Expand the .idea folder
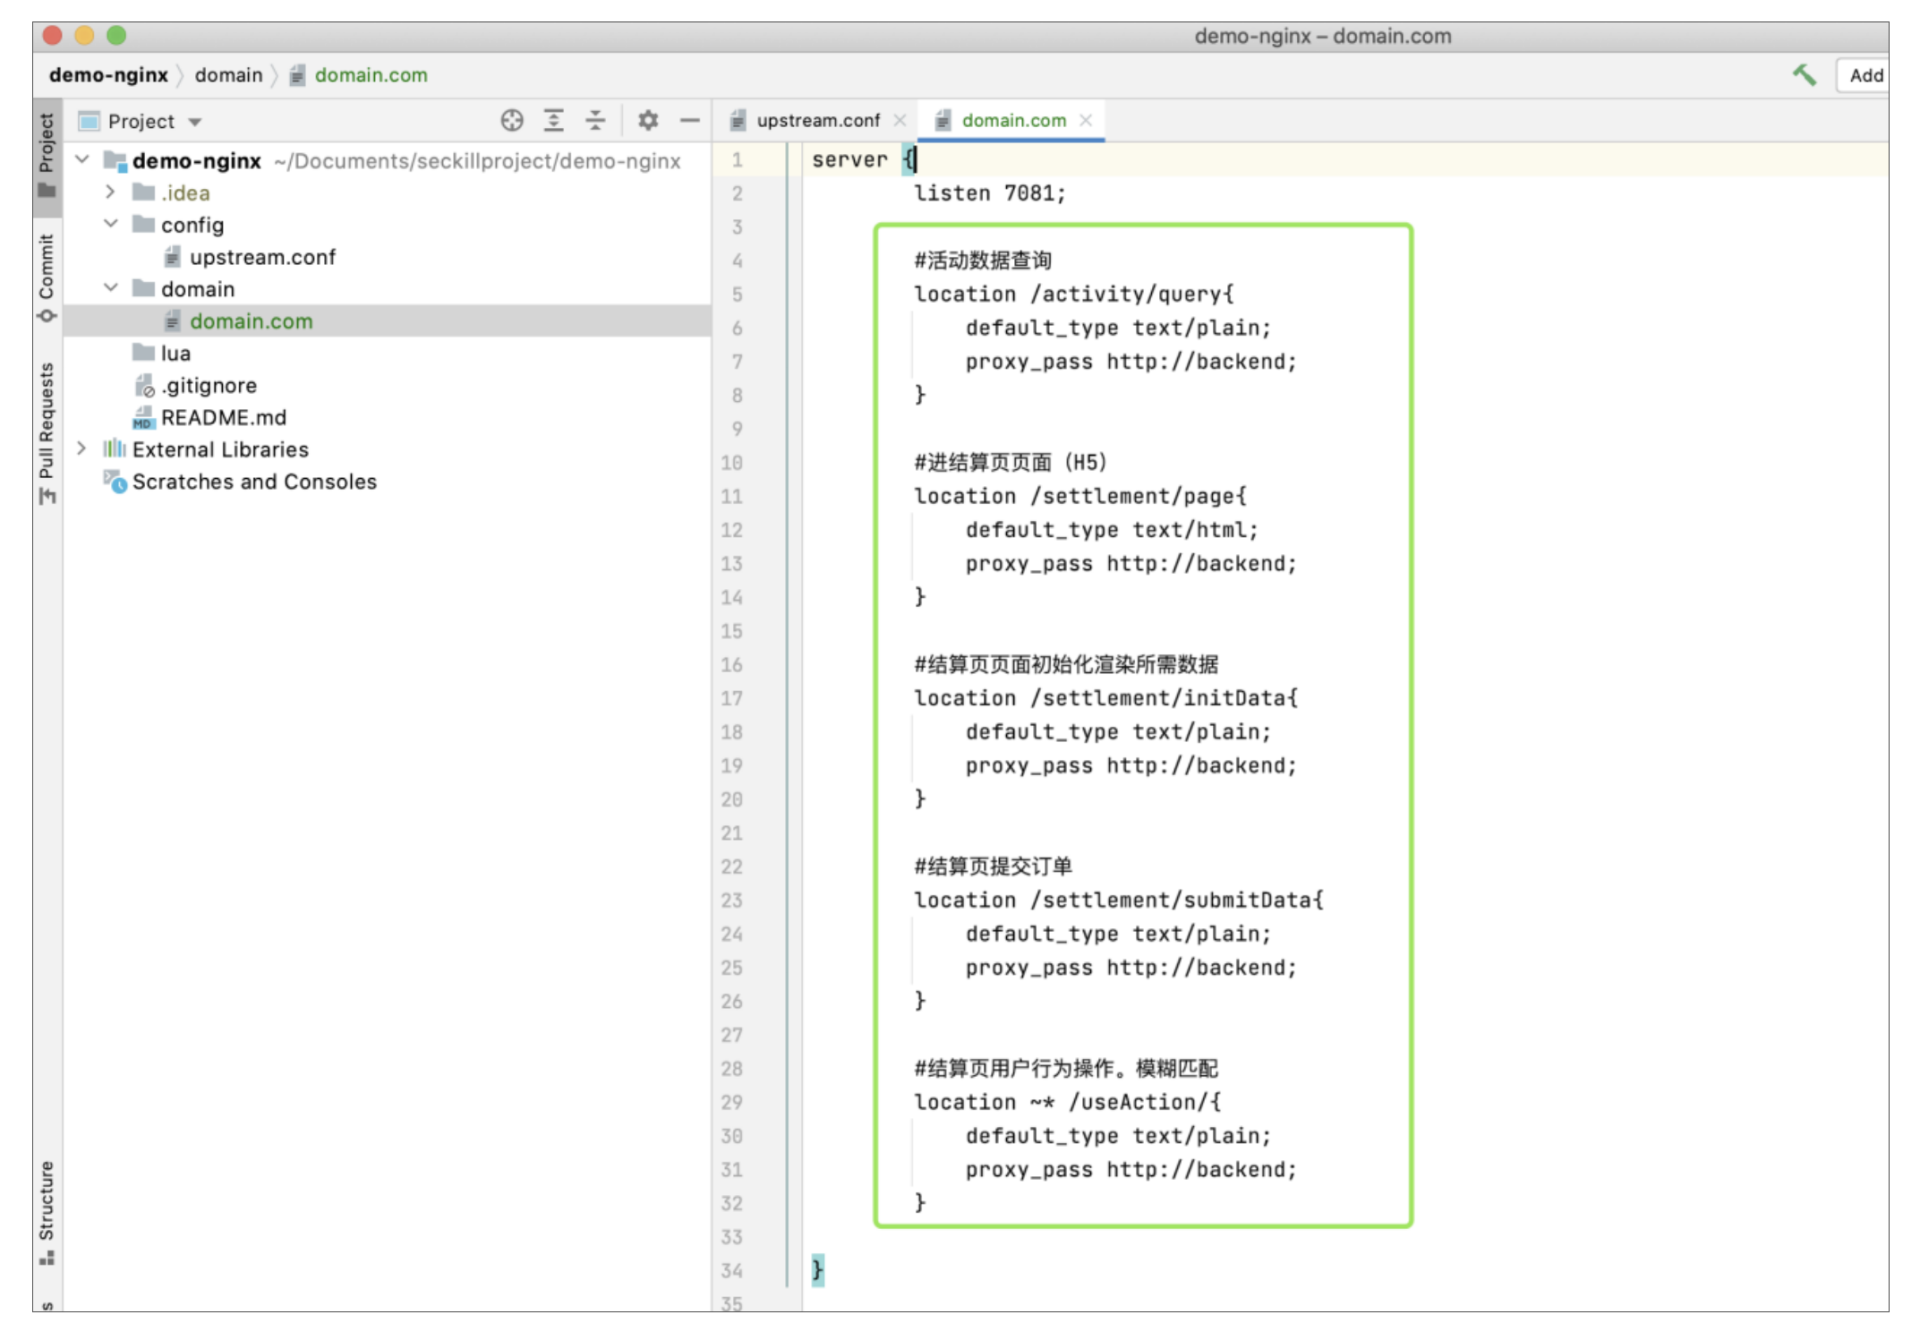The height and width of the screenshot is (1340, 1920). (111, 192)
